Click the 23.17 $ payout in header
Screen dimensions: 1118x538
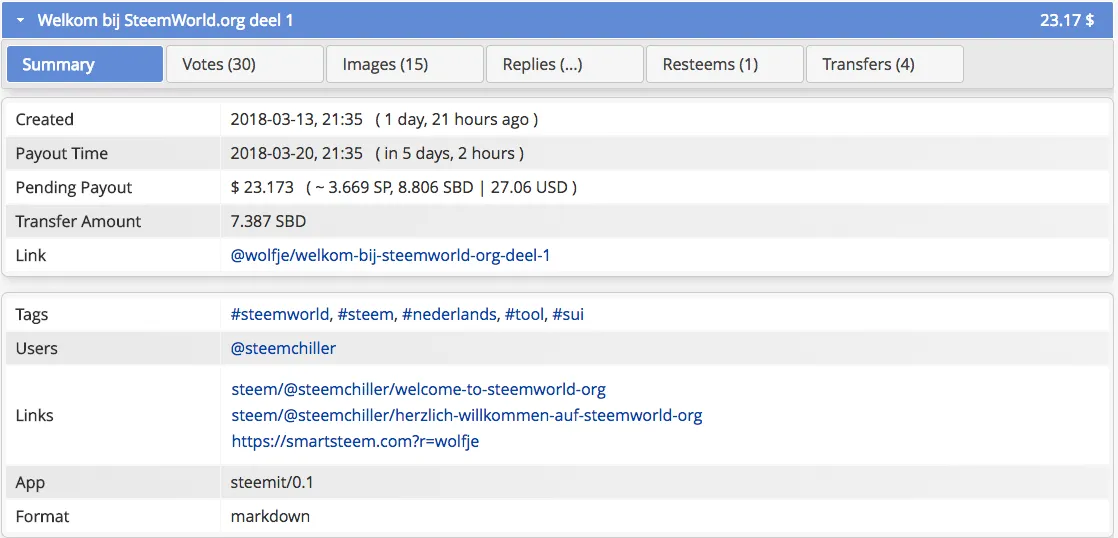[x=1066, y=20]
